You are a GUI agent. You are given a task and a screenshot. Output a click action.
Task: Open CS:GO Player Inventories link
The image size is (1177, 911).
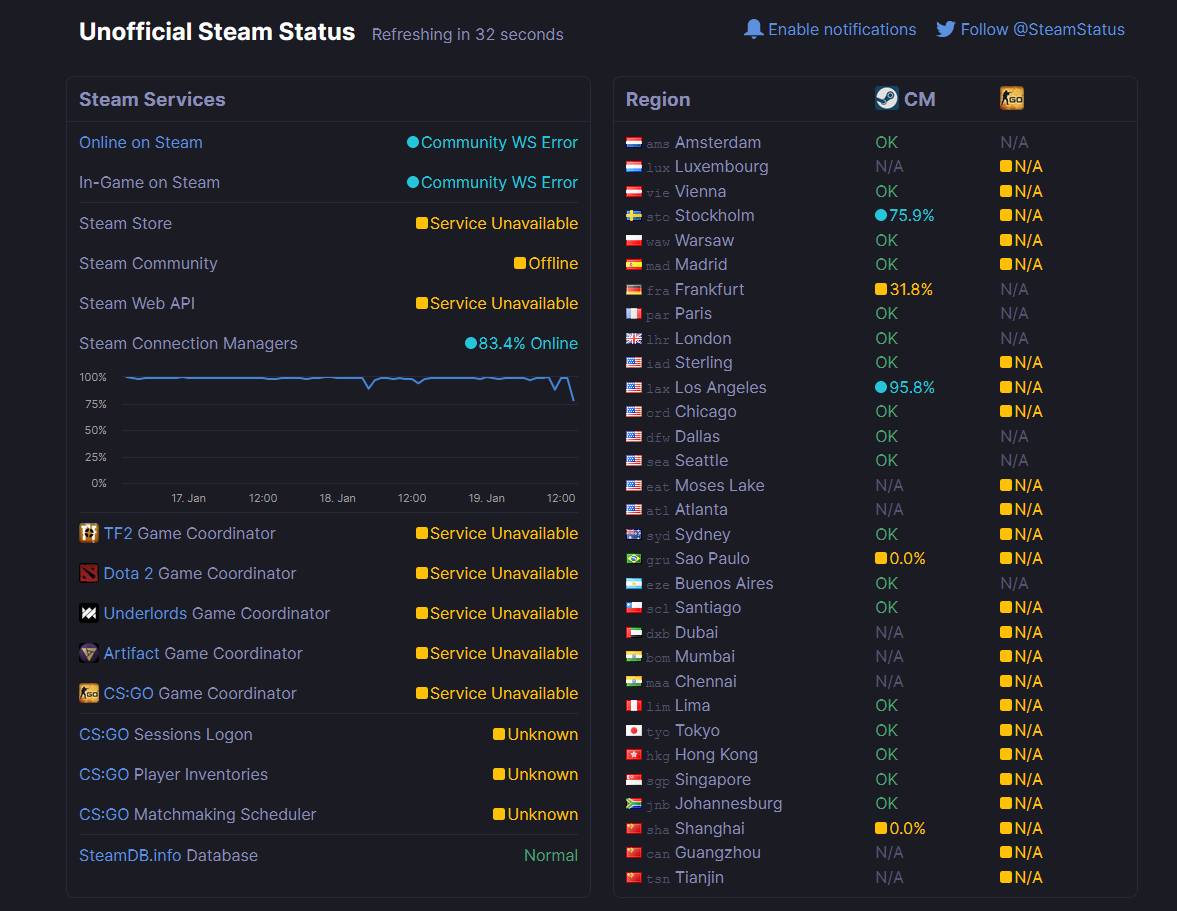(173, 774)
